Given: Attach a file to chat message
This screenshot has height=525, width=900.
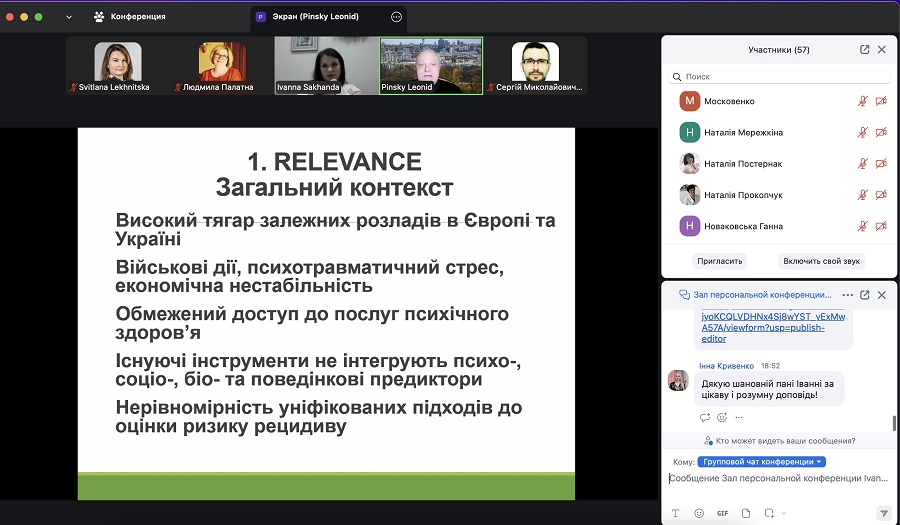Looking at the screenshot, I should [x=746, y=513].
